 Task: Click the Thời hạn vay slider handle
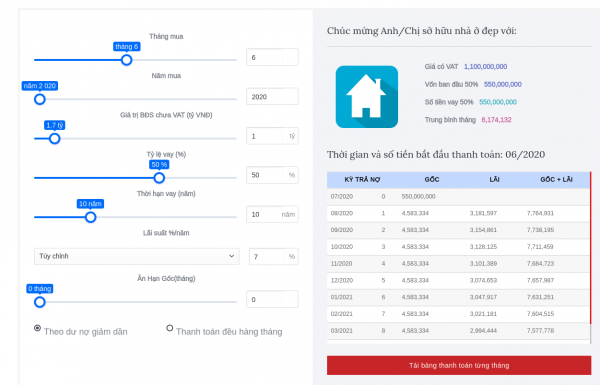[x=91, y=217]
